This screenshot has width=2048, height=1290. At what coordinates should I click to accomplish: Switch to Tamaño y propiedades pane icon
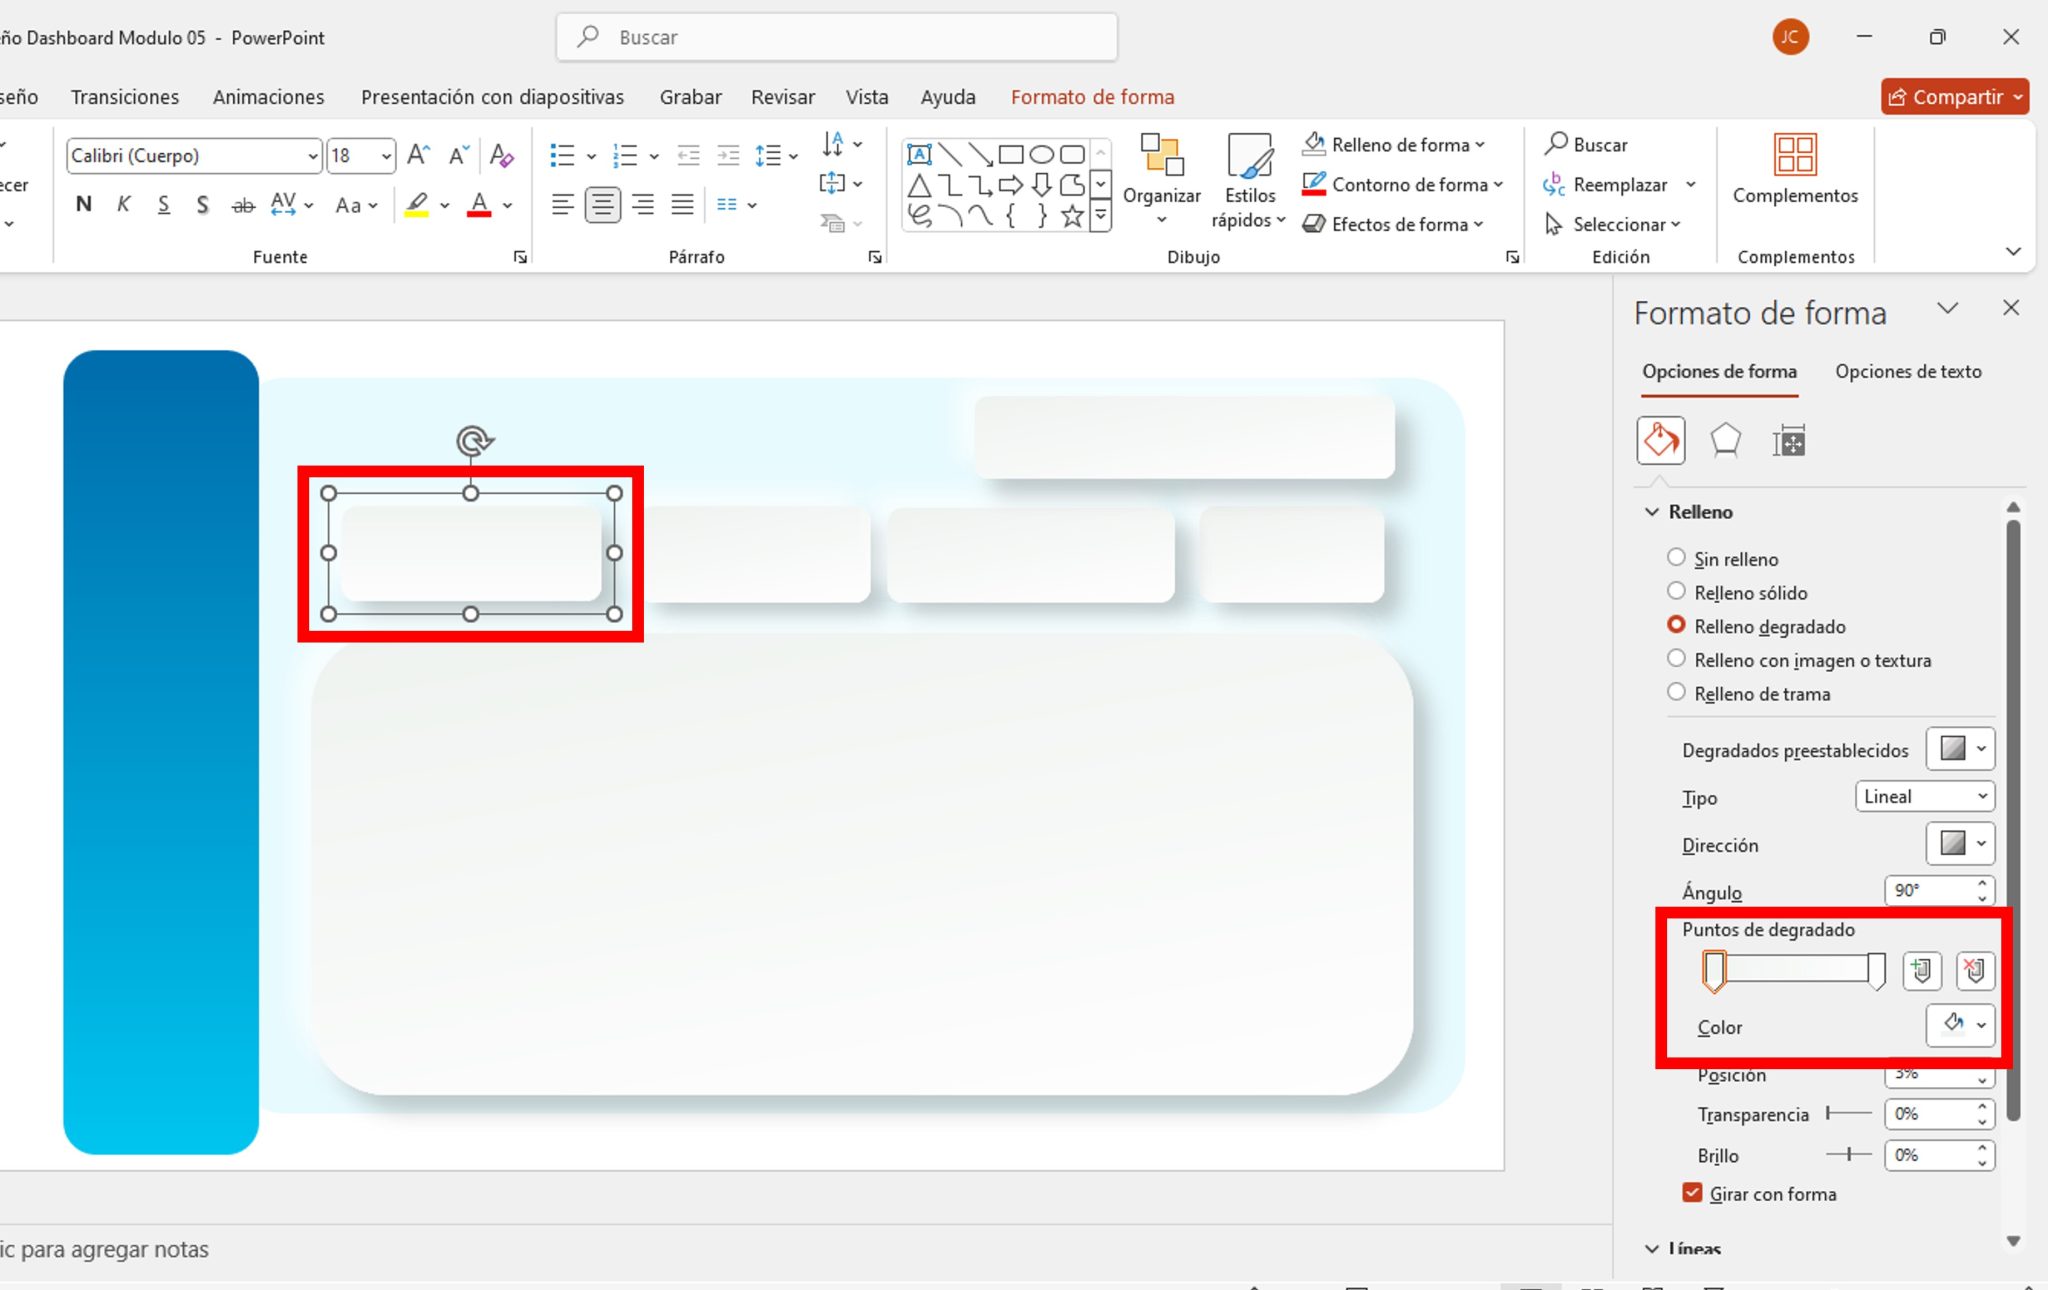click(1790, 440)
